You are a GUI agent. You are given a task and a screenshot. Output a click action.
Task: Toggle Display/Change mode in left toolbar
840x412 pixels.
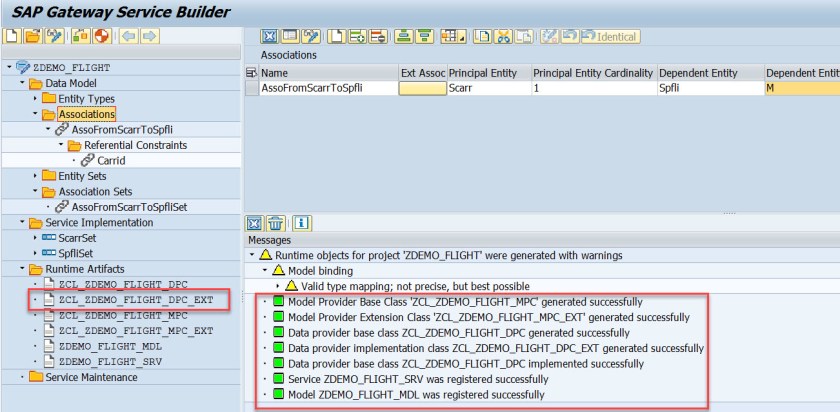point(55,36)
